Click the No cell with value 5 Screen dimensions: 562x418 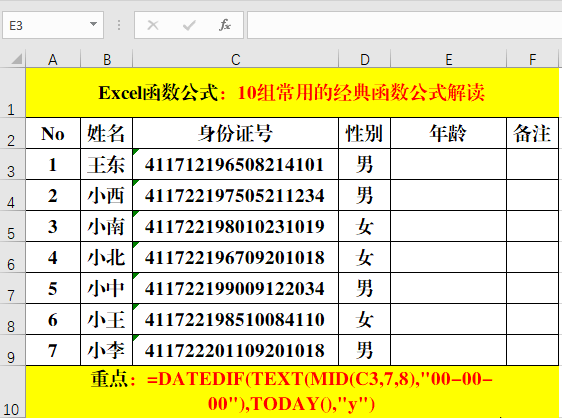(x=53, y=288)
